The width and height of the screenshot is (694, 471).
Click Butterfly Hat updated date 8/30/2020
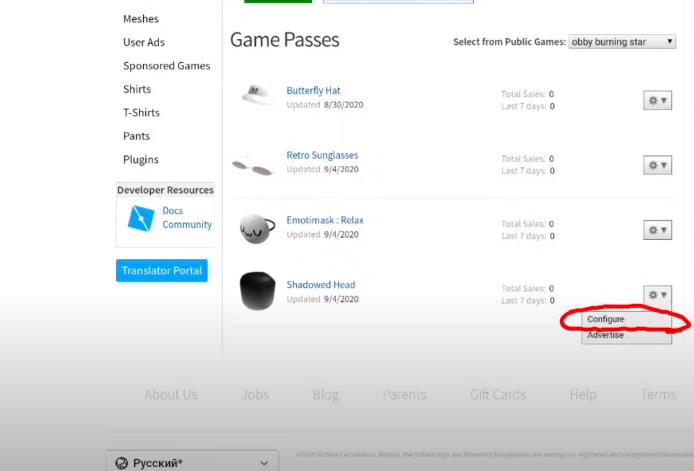tap(343, 105)
